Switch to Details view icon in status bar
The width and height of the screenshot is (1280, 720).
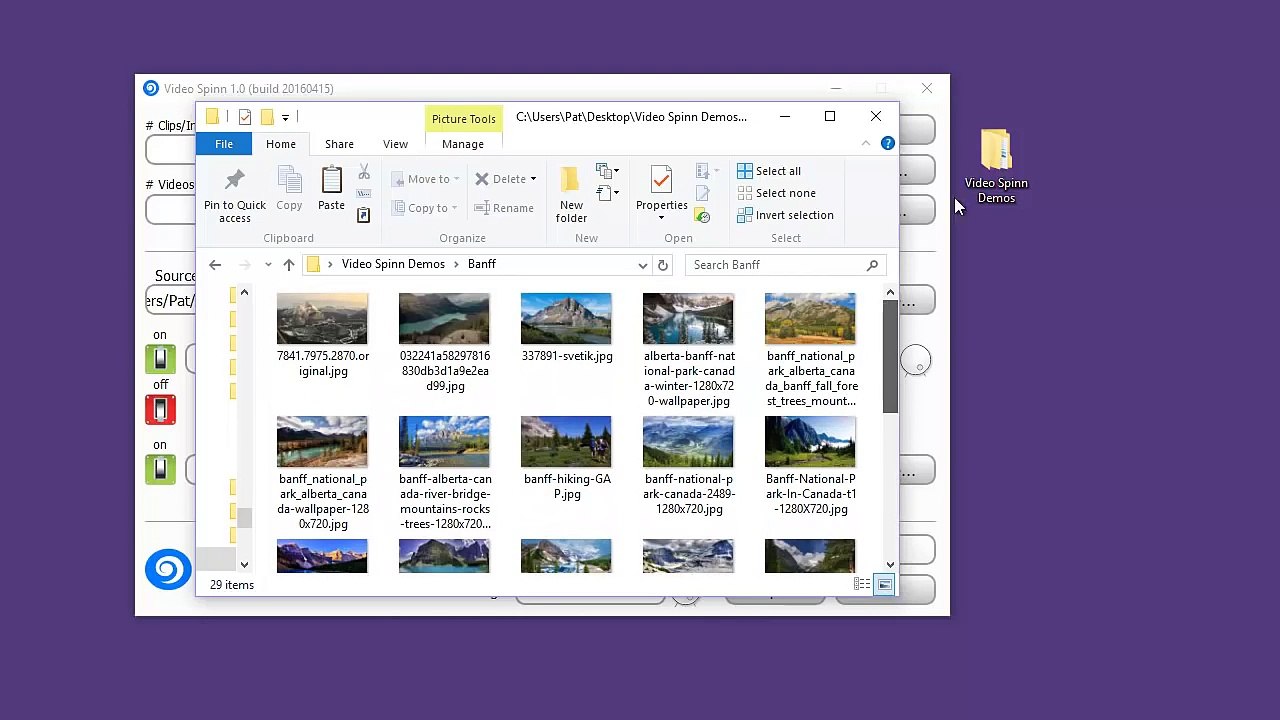click(x=862, y=584)
